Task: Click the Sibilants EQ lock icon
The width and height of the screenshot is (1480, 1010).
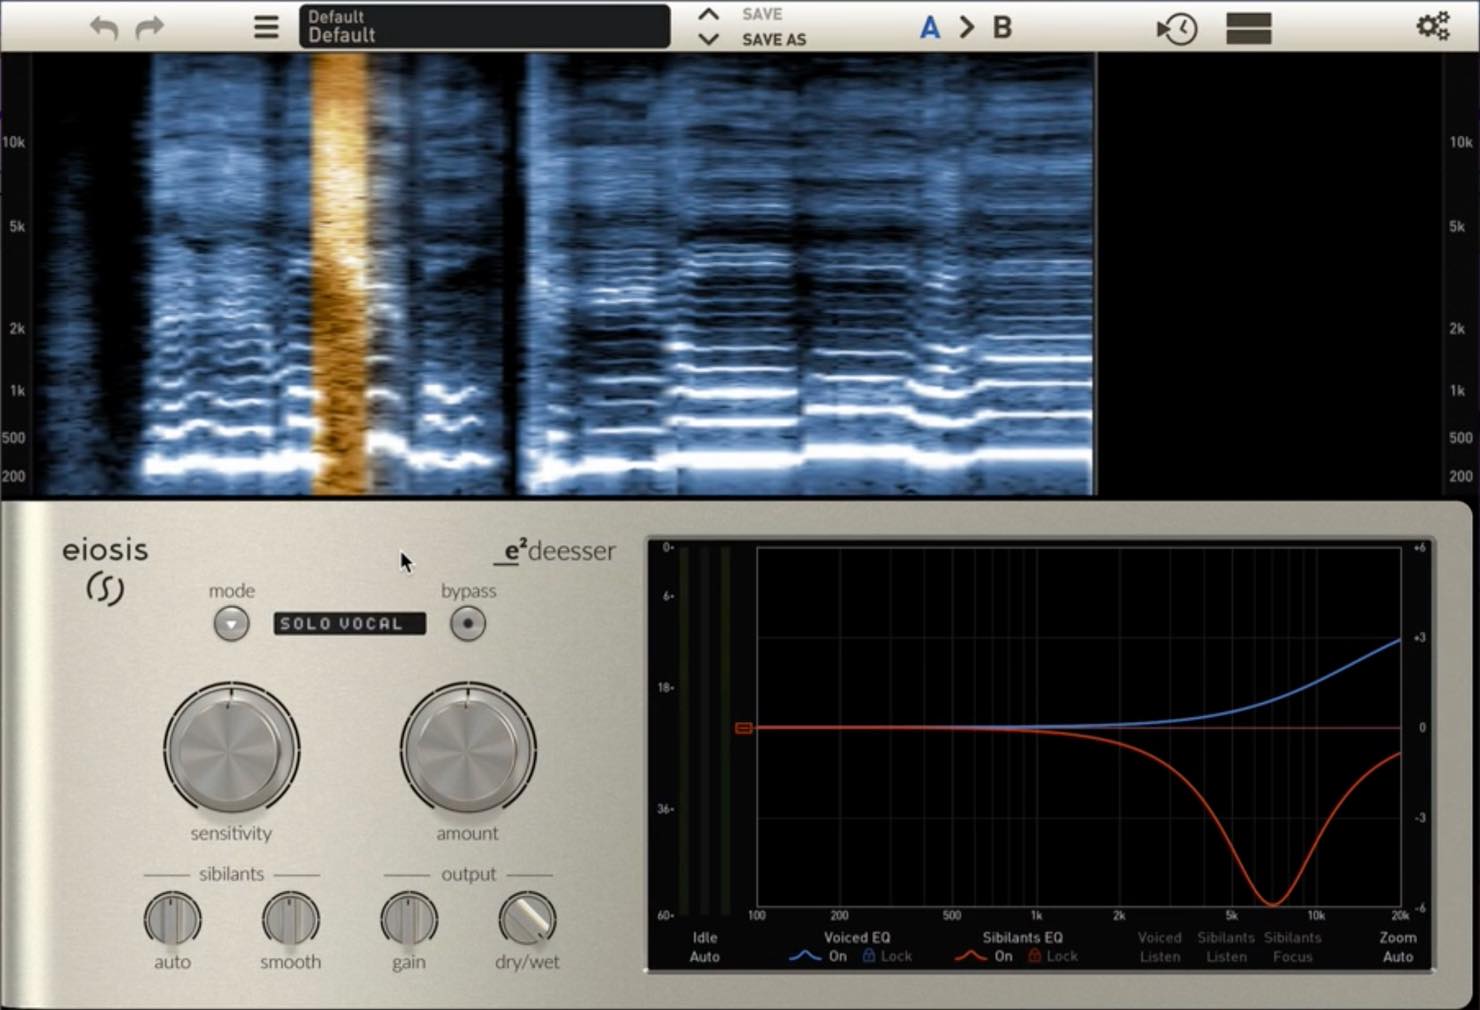Action: [1035, 956]
